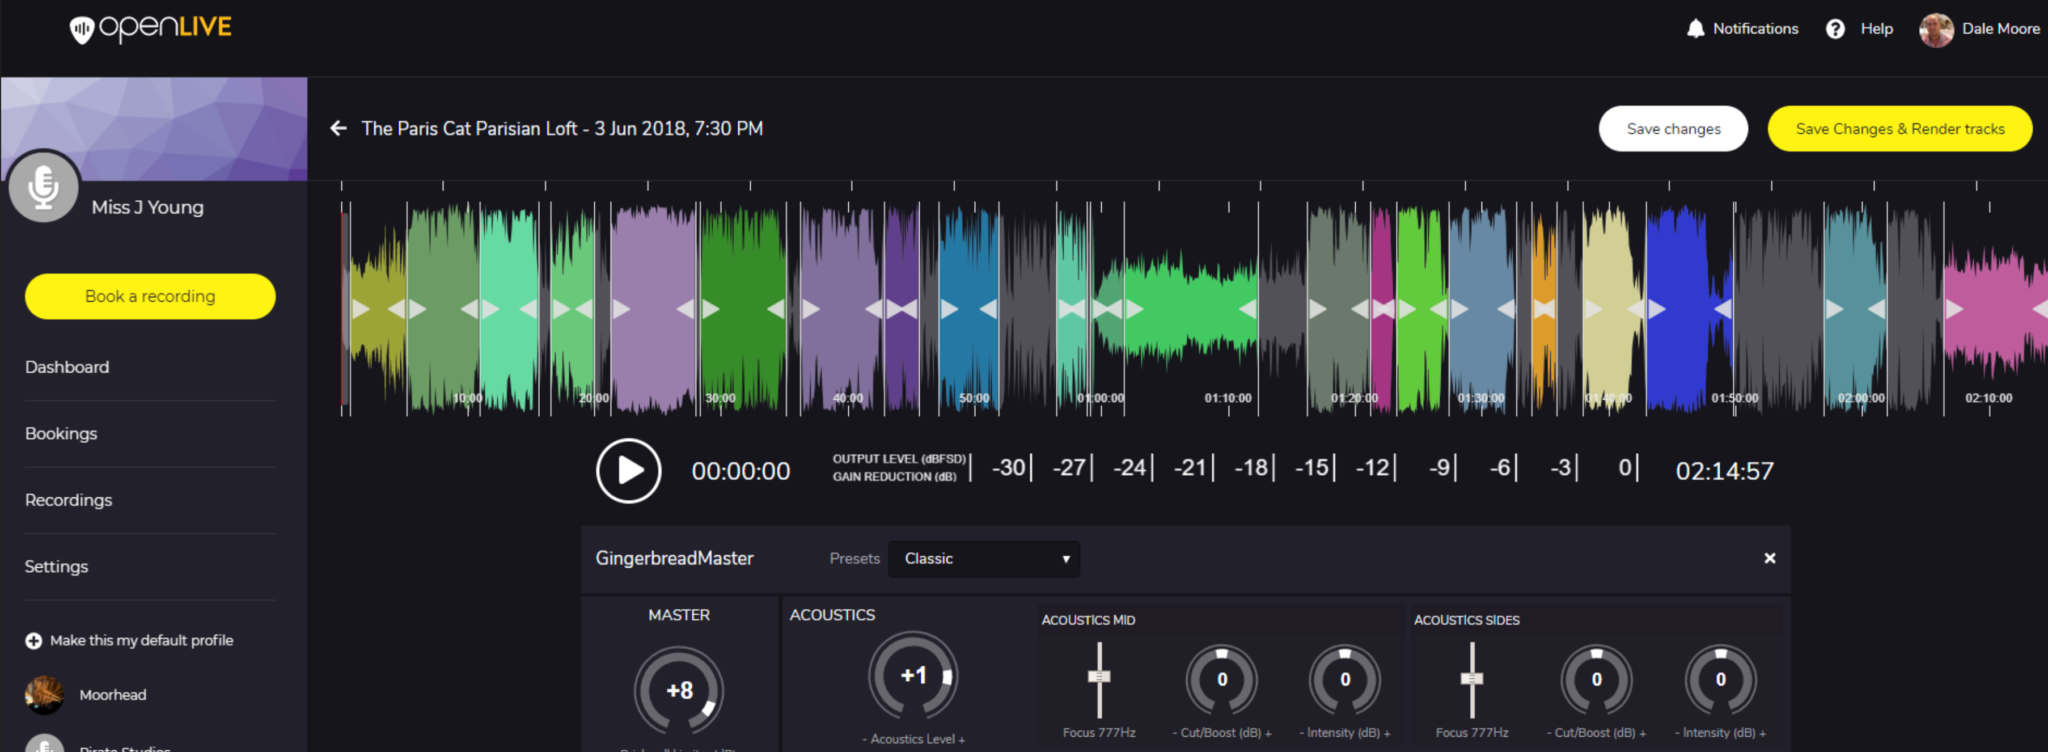Go back using the left arrow icon
The image size is (2048, 752).
[x=339, y=128]
